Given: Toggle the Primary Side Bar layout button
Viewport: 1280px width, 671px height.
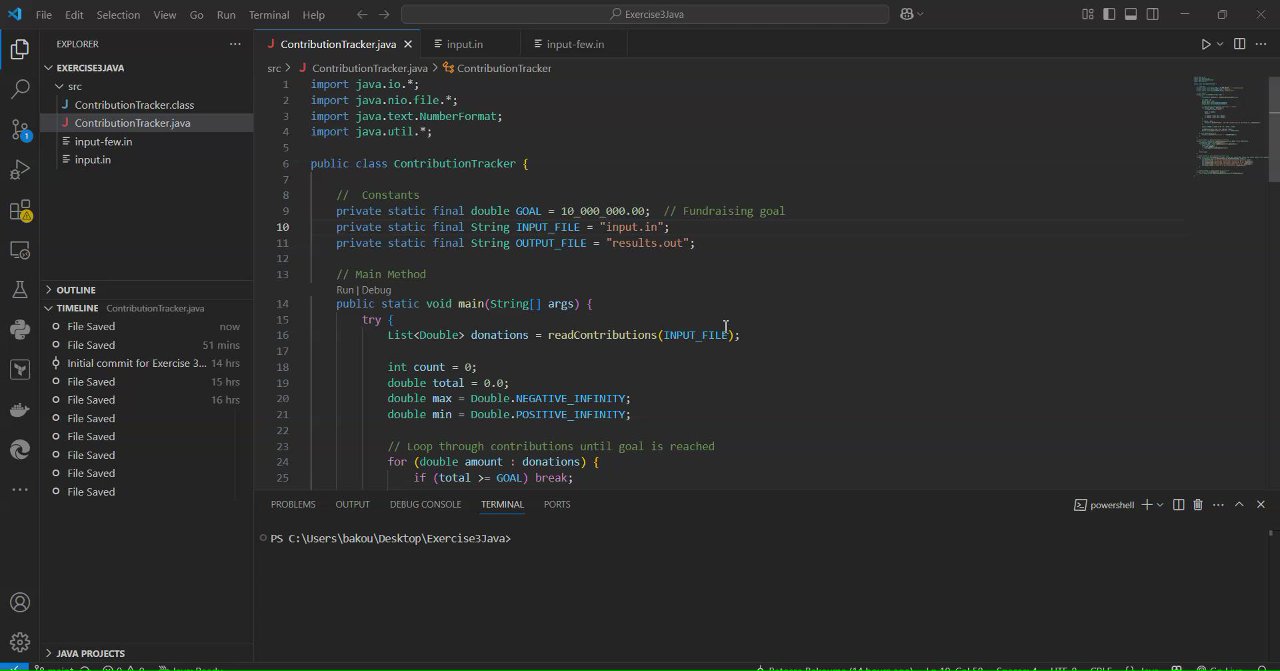Looking at the screenshot, I should point(1109,15).
